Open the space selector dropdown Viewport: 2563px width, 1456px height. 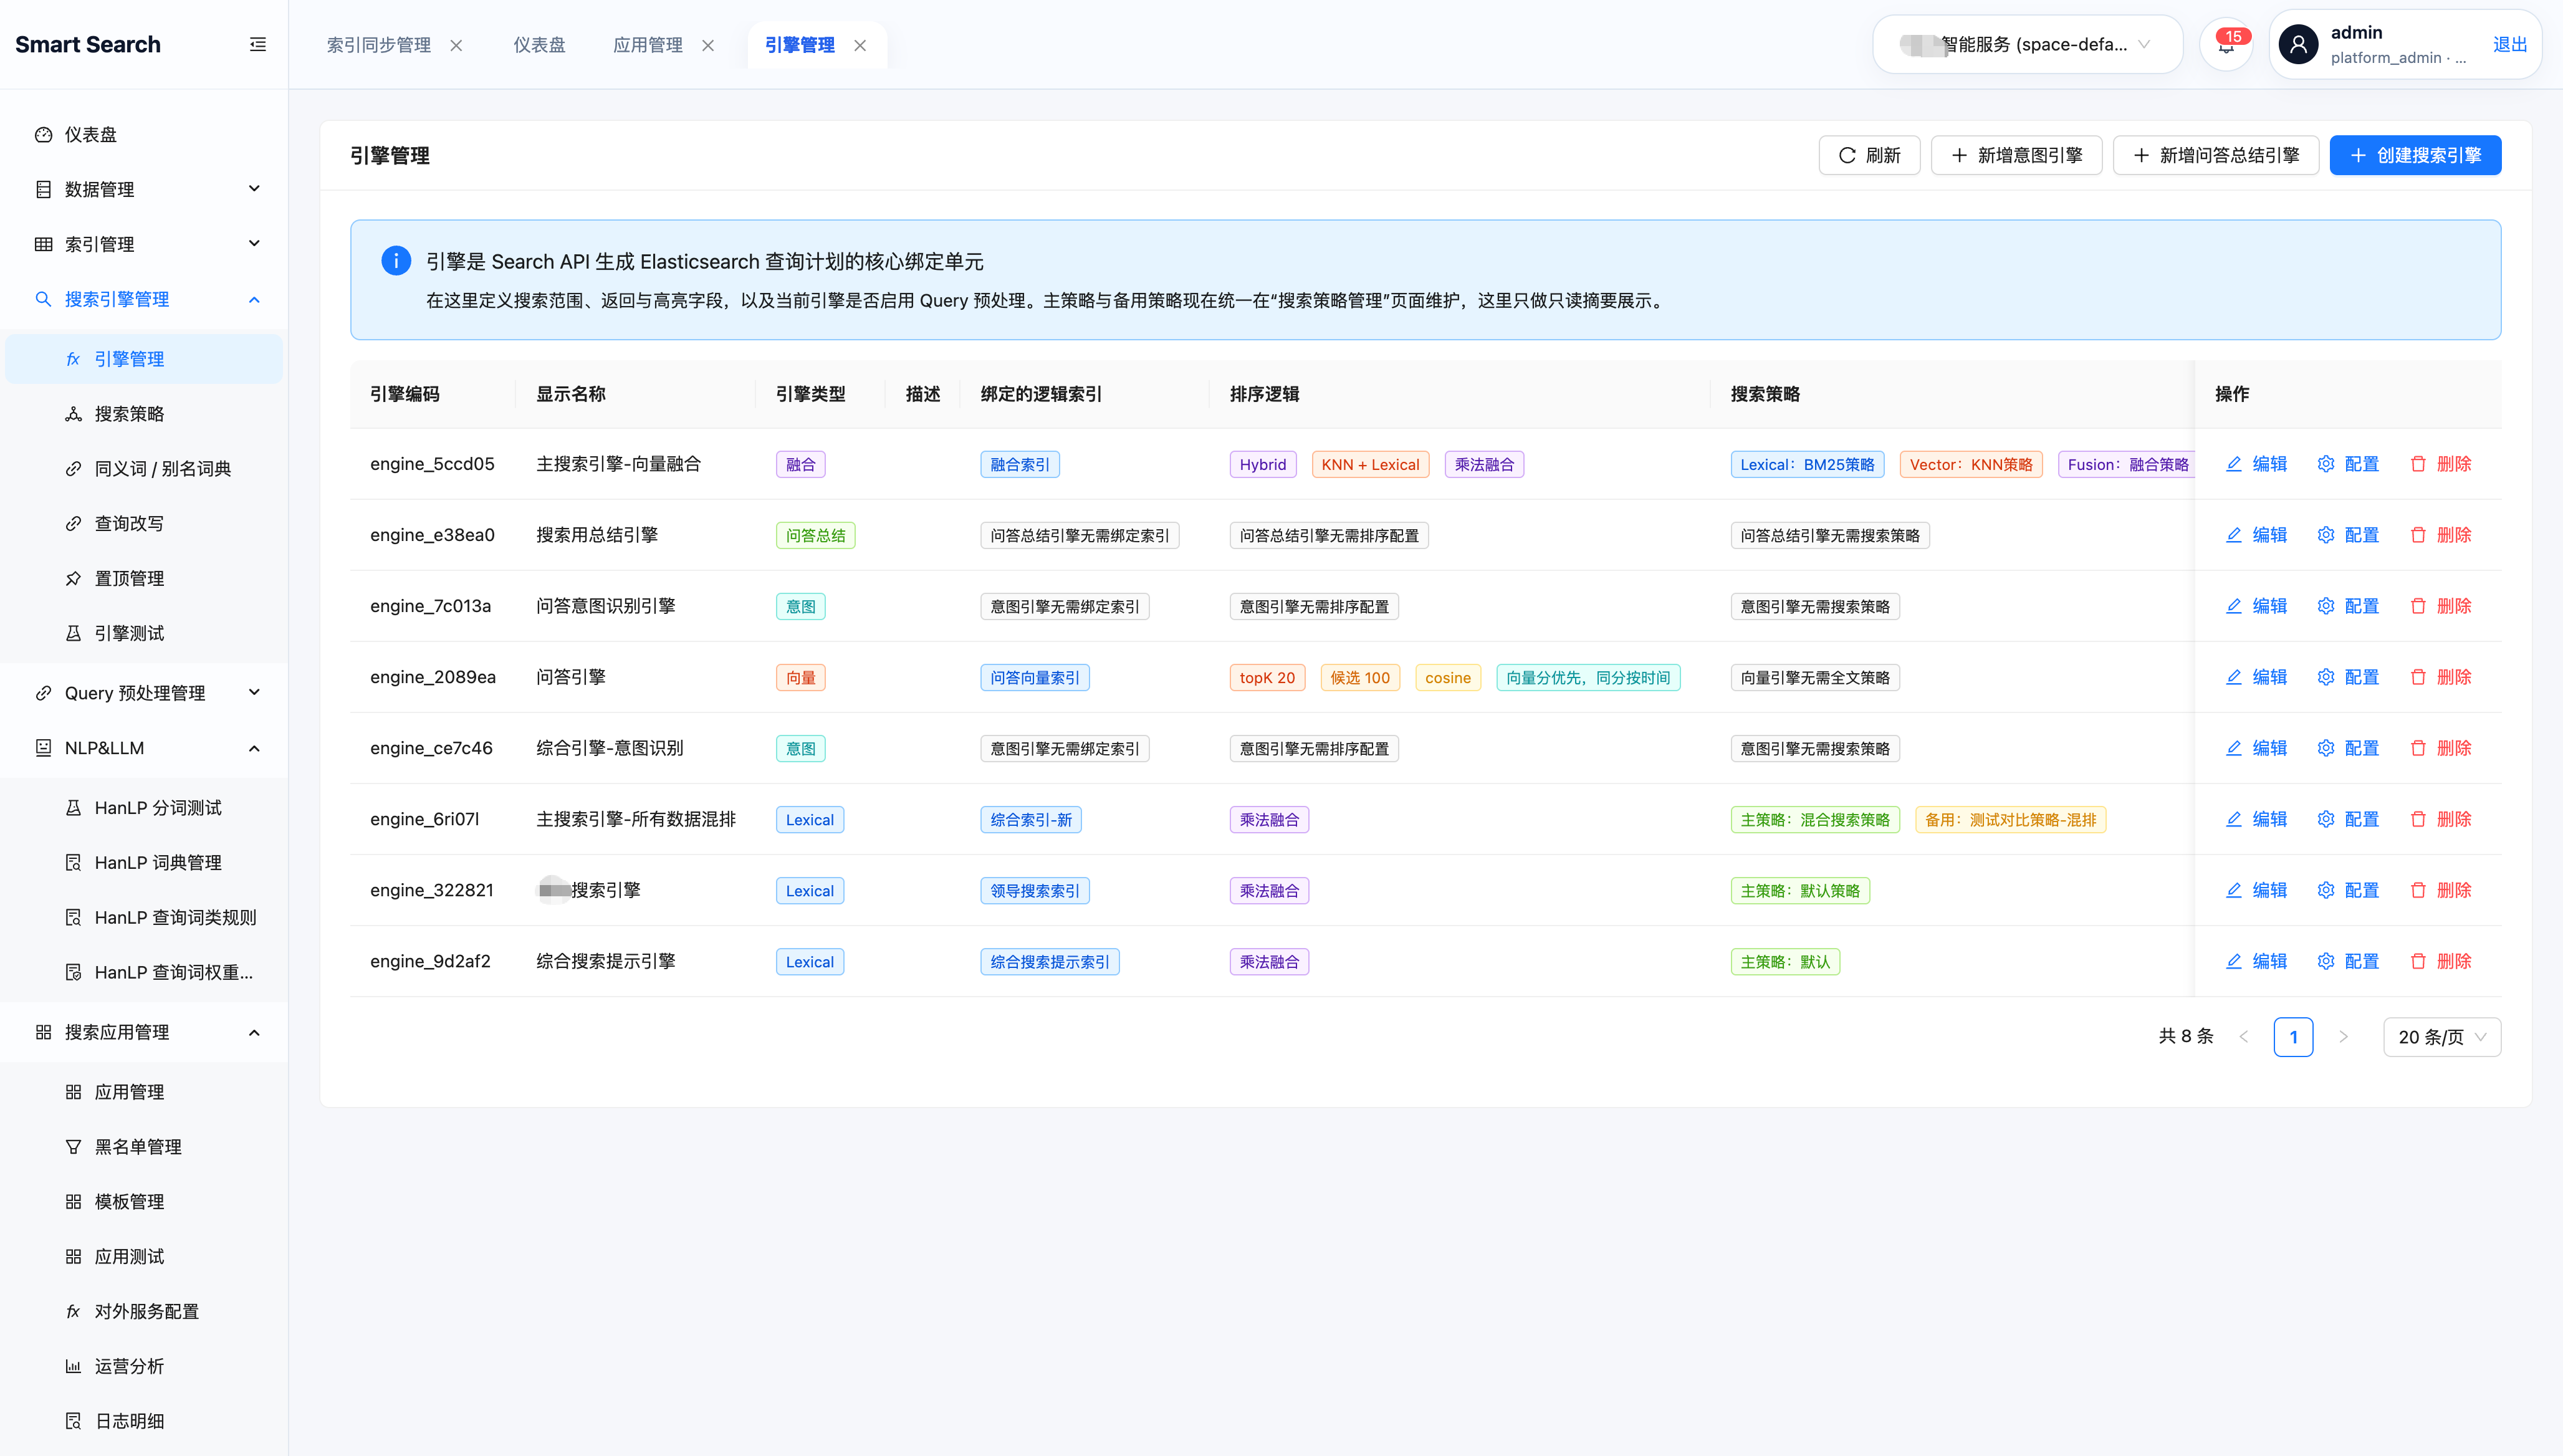(2027, 44)
